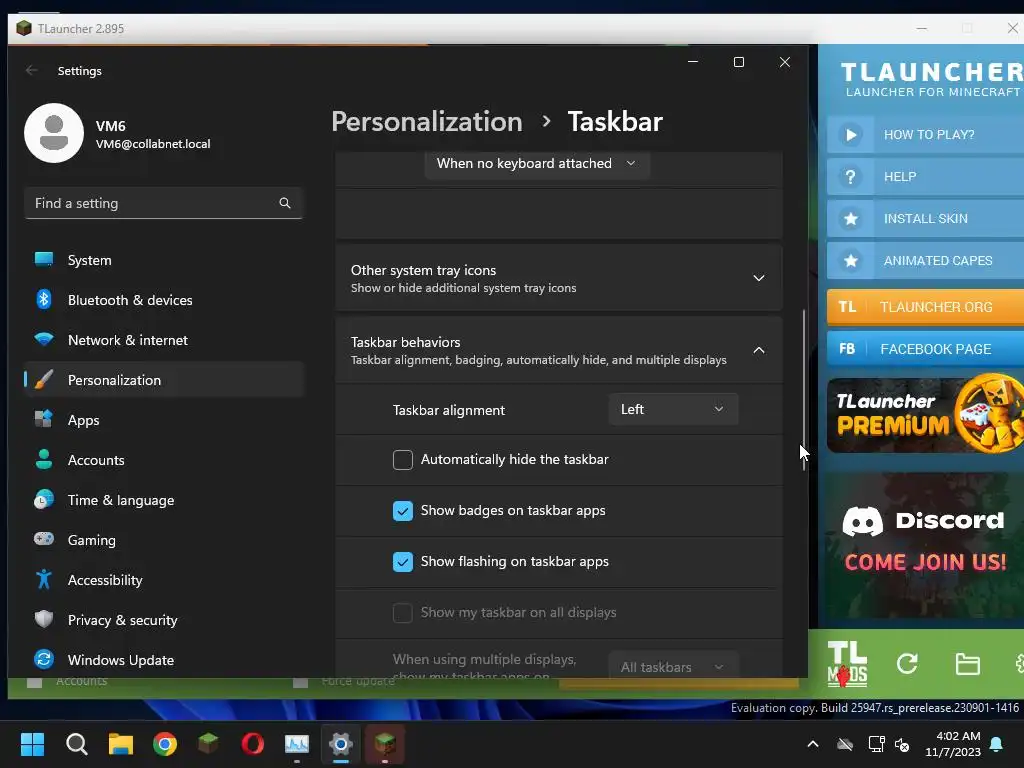The image size is (1024, 768).
Task: Click the Discord Come Join Us banner
Action: pyautogui.click(x=925, y=545)
